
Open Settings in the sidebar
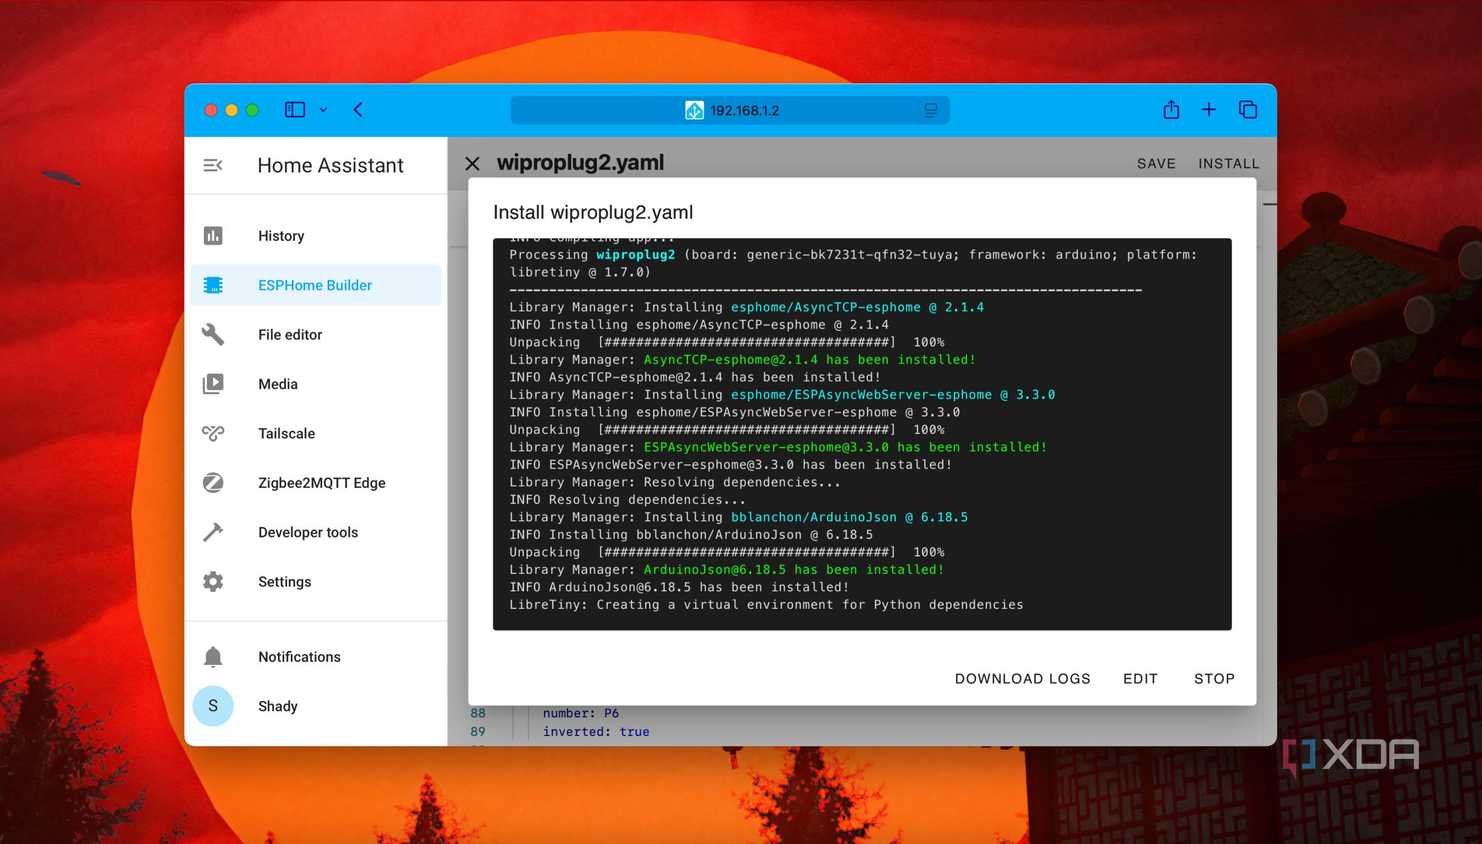tap(316, 582)
